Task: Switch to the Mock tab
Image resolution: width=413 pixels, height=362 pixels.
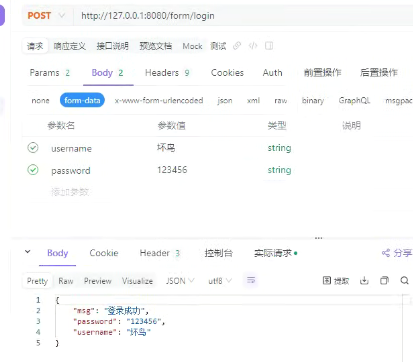Action: (x=192, y=46)
